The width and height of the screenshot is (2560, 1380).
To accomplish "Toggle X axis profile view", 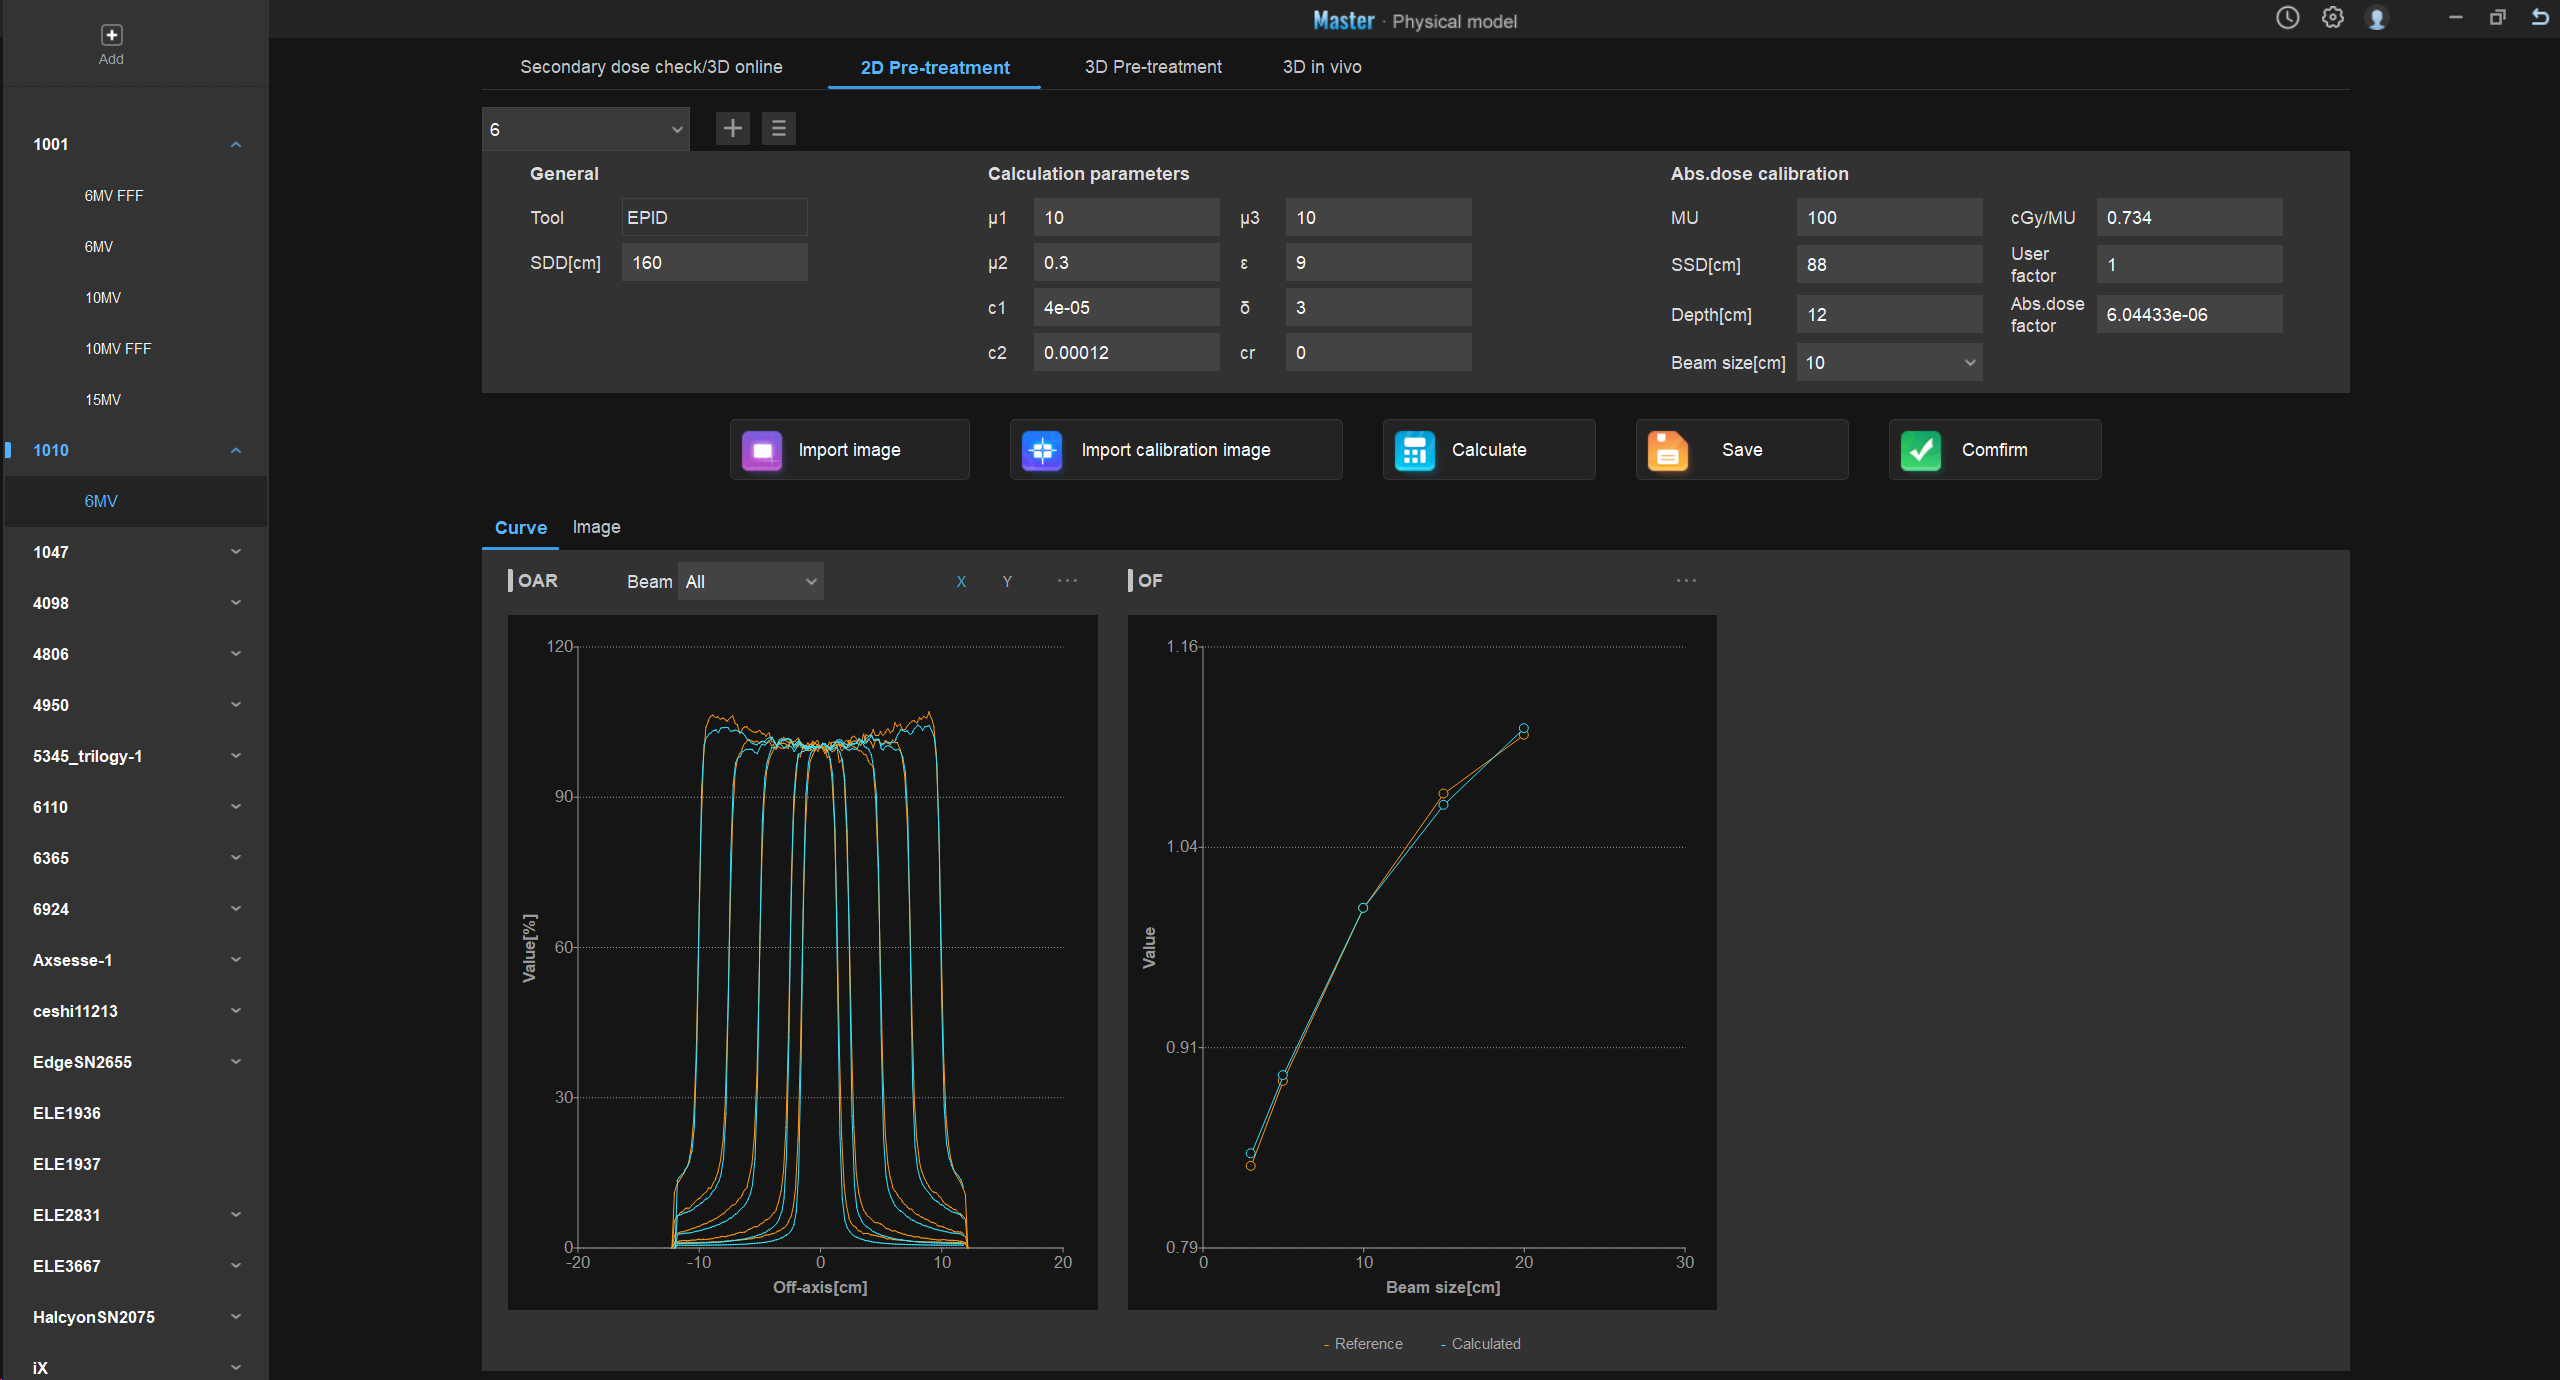I will [x=961, y=582].
